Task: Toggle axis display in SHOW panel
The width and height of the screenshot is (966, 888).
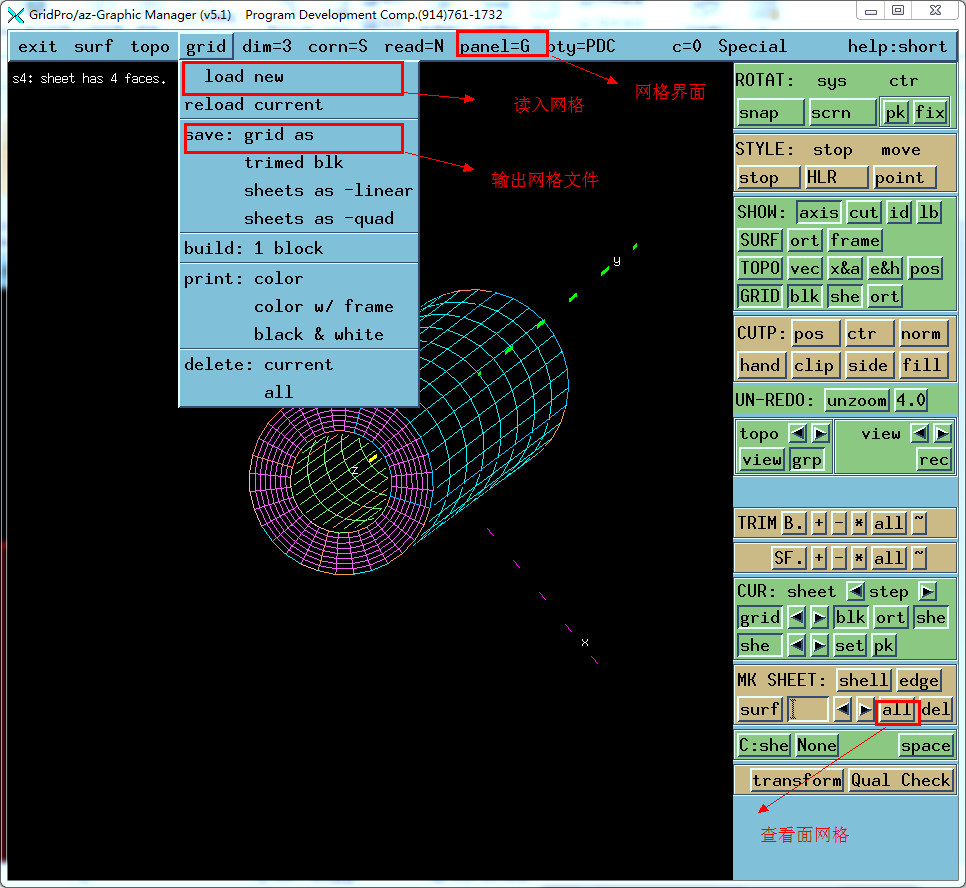Action: (x=818, y=212)
